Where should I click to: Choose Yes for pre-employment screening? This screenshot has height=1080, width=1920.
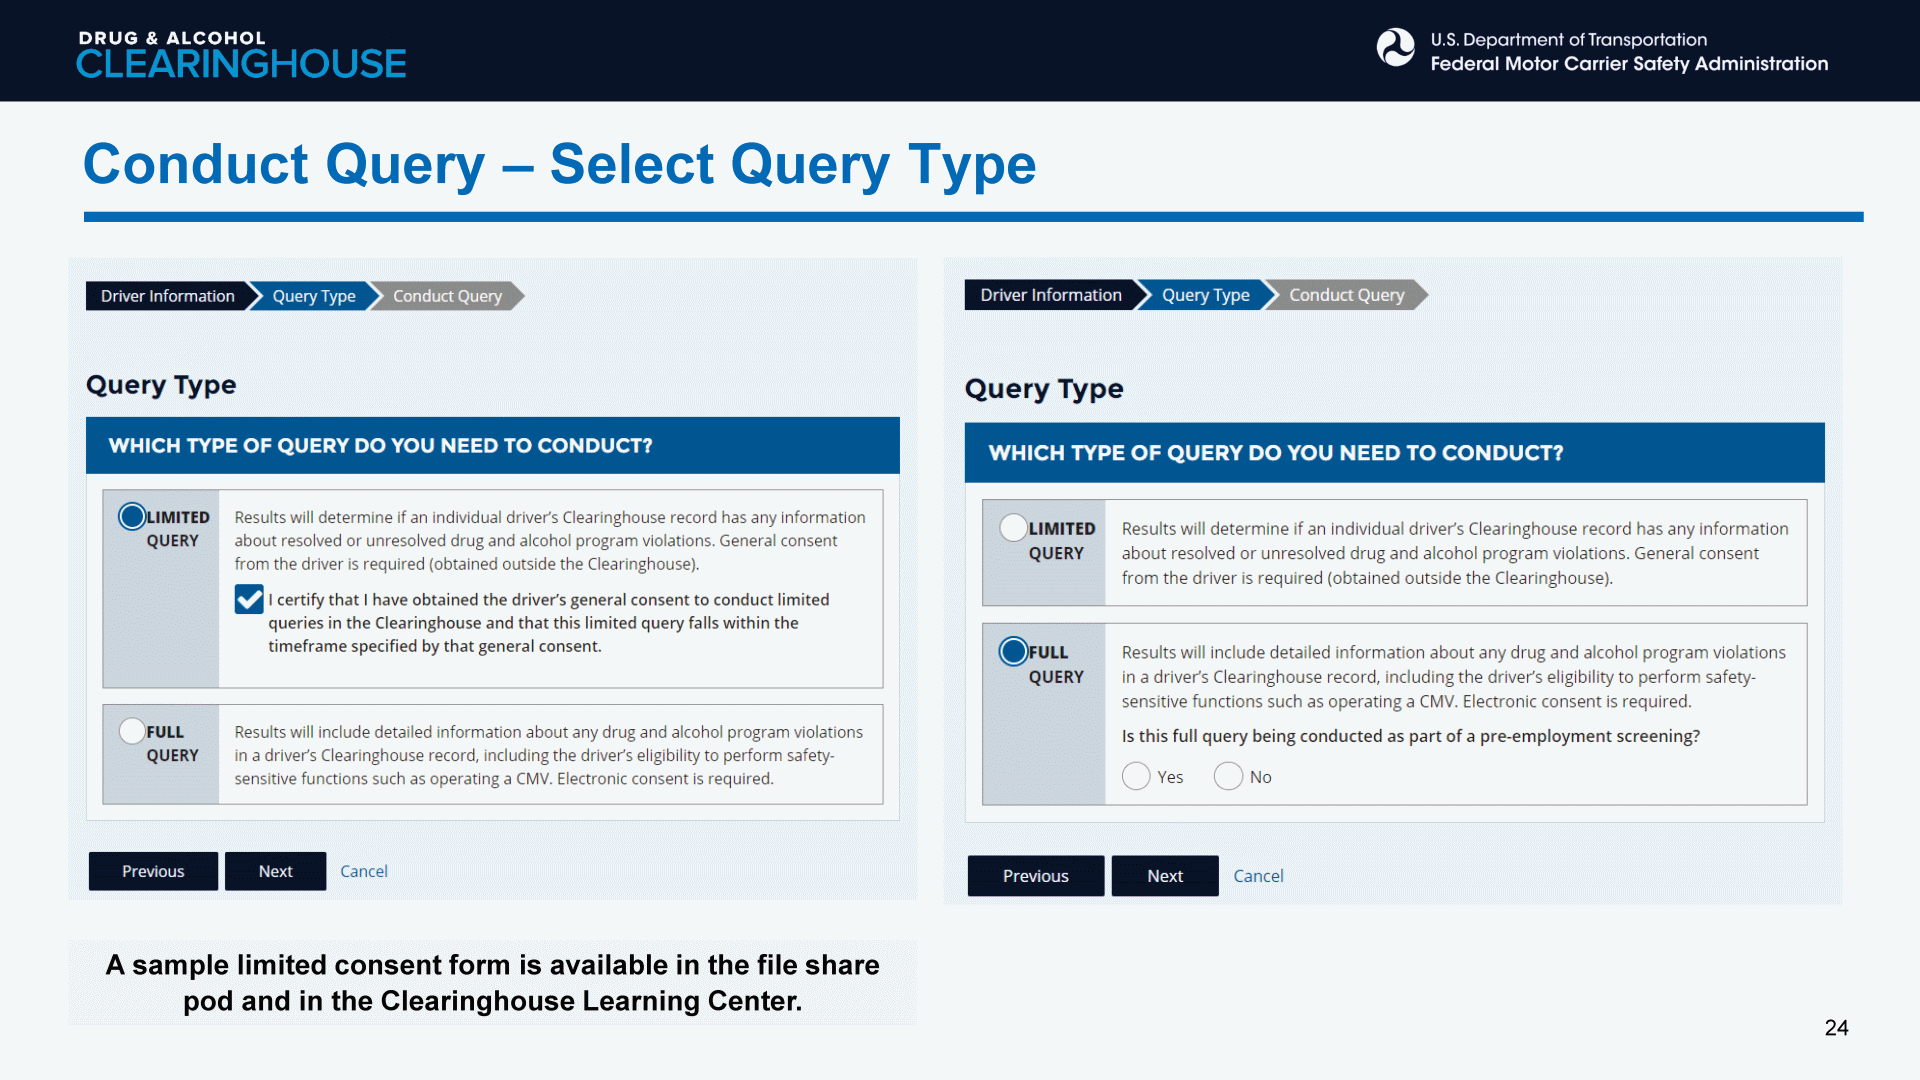tap(1136, 776)
